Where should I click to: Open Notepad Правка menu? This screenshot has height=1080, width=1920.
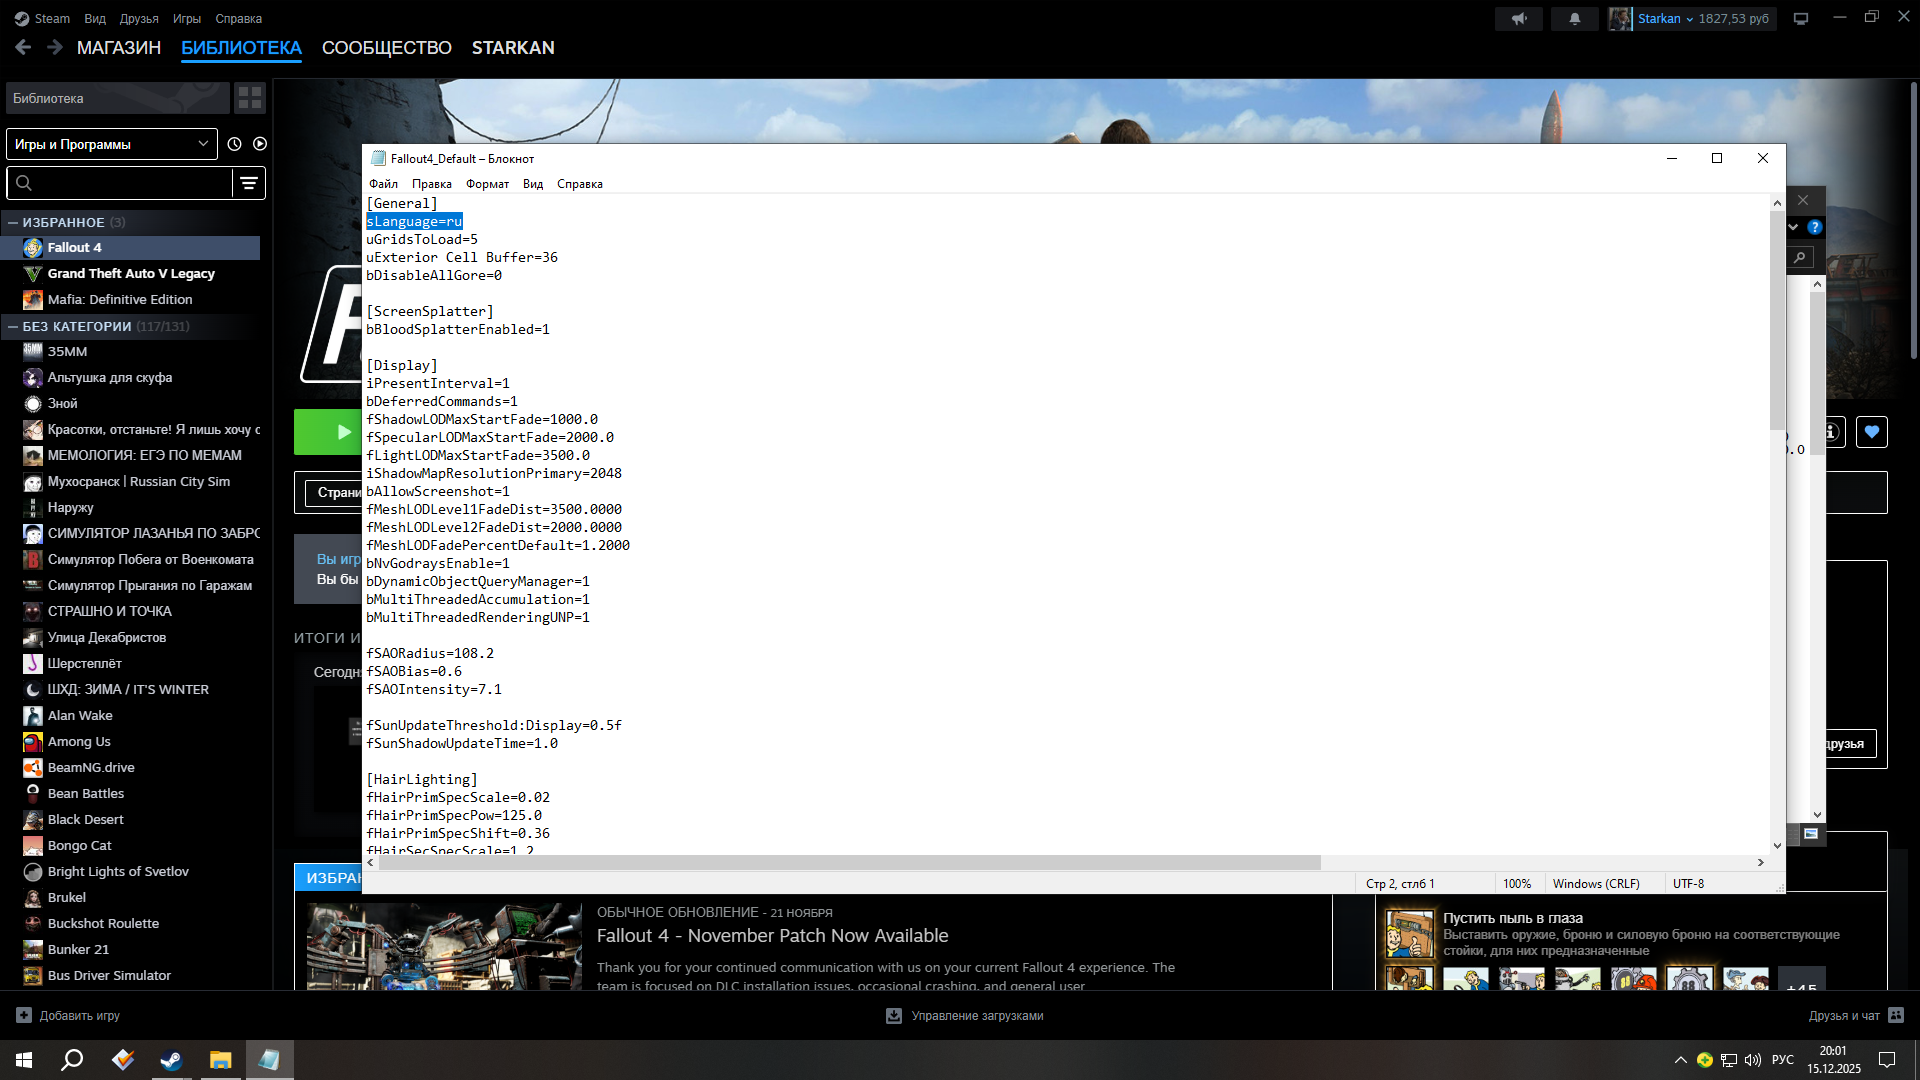click(432, 184)
